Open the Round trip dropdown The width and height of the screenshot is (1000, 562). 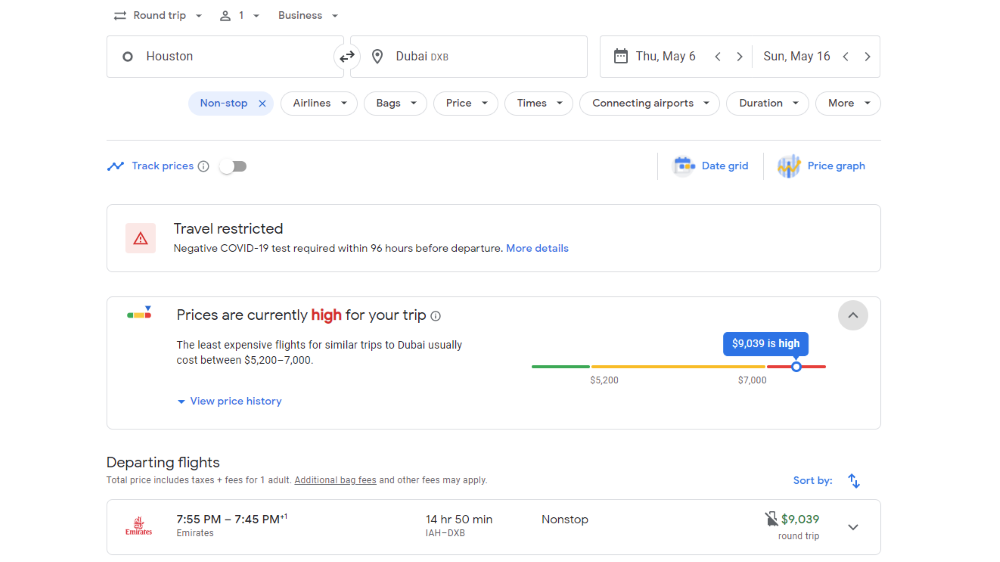point(158,16)
